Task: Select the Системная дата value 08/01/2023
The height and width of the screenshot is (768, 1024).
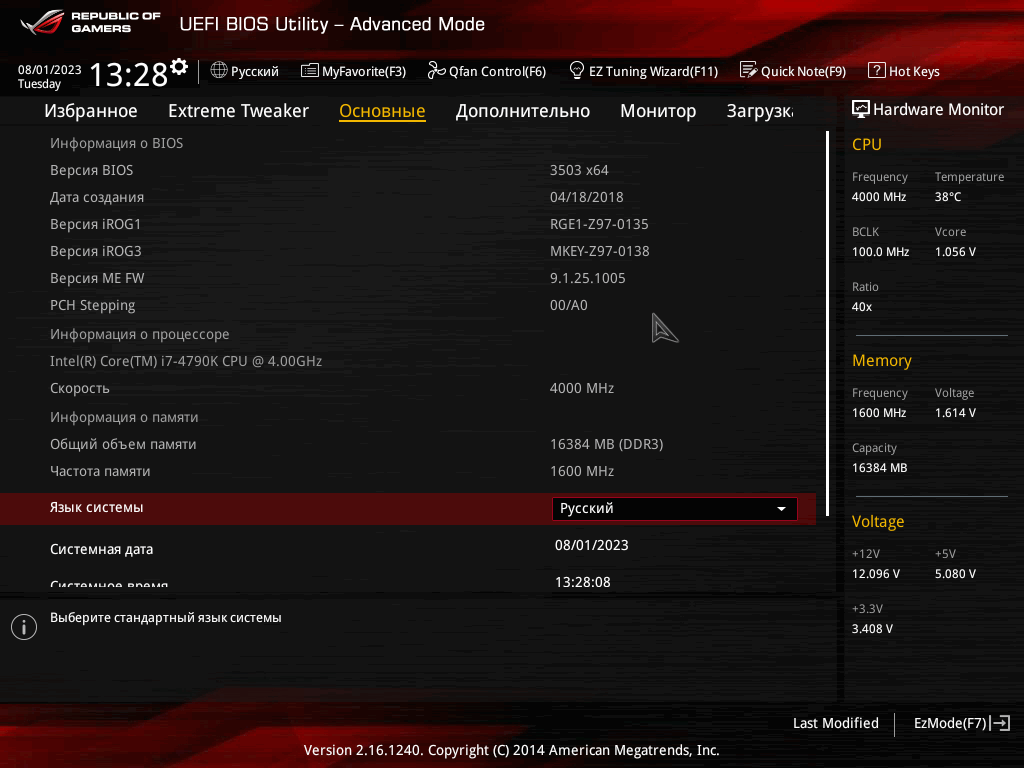Action: click(x=592, y=545)
